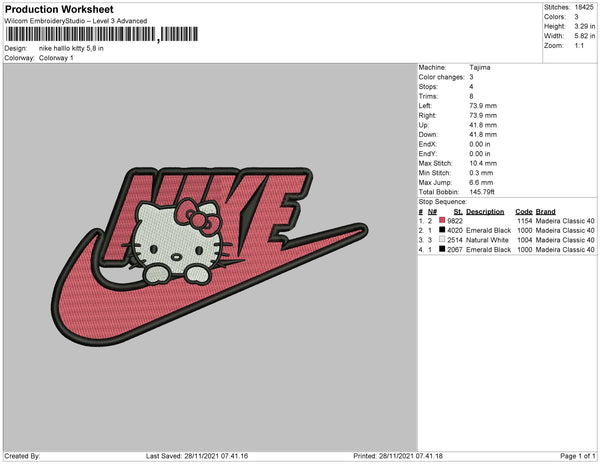This screenshot has width=600, height=464.
Task: Click "Printed: 28/11/2021 07.41.18" in footer
Action: click(398, 456)
